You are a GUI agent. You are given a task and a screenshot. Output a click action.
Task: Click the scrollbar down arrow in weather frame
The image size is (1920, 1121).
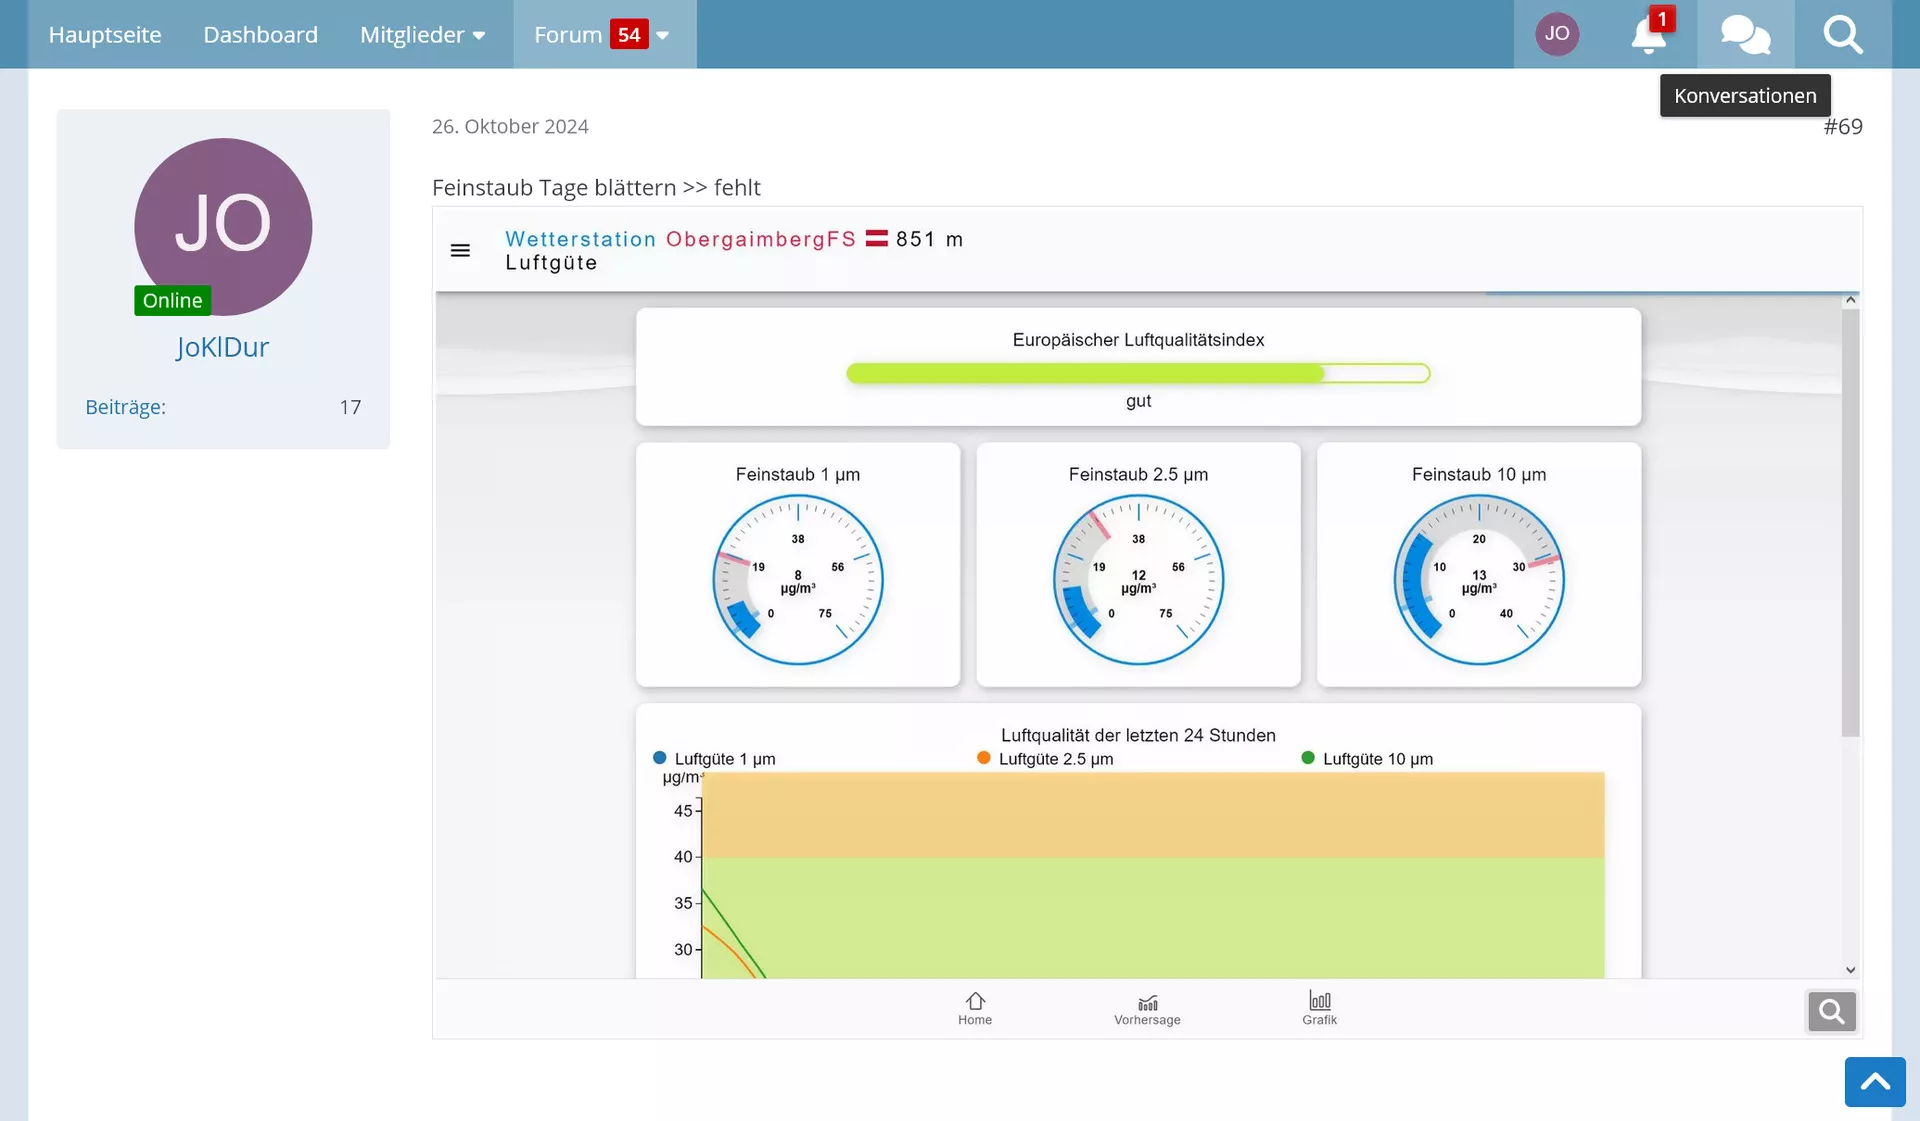1850,970
